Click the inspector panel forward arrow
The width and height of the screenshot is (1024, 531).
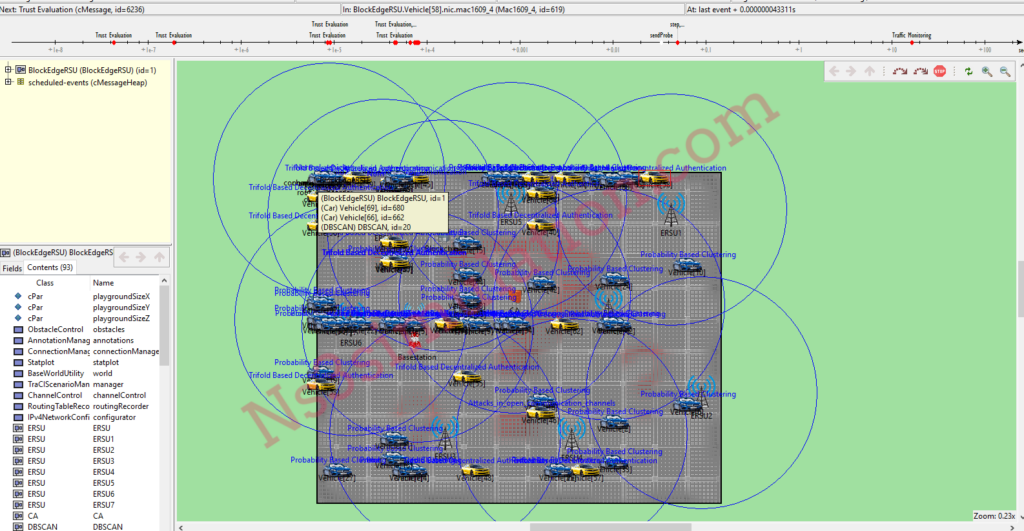point(140,257)
